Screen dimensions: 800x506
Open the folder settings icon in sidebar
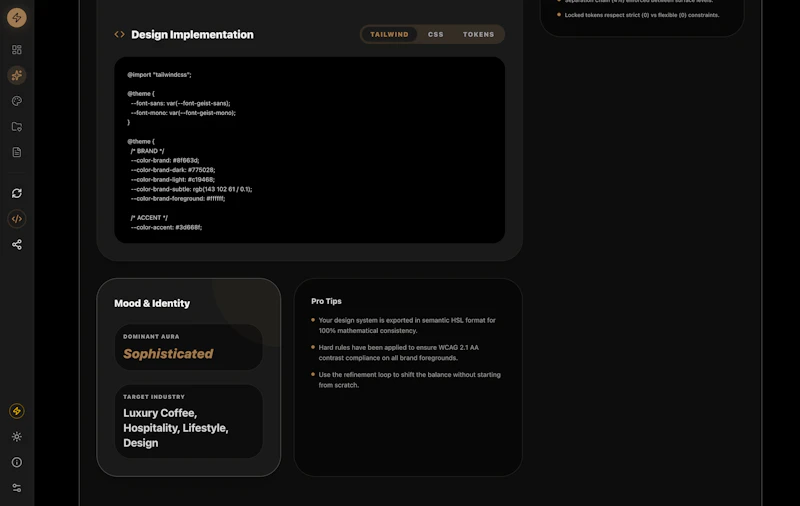[17, 126]
